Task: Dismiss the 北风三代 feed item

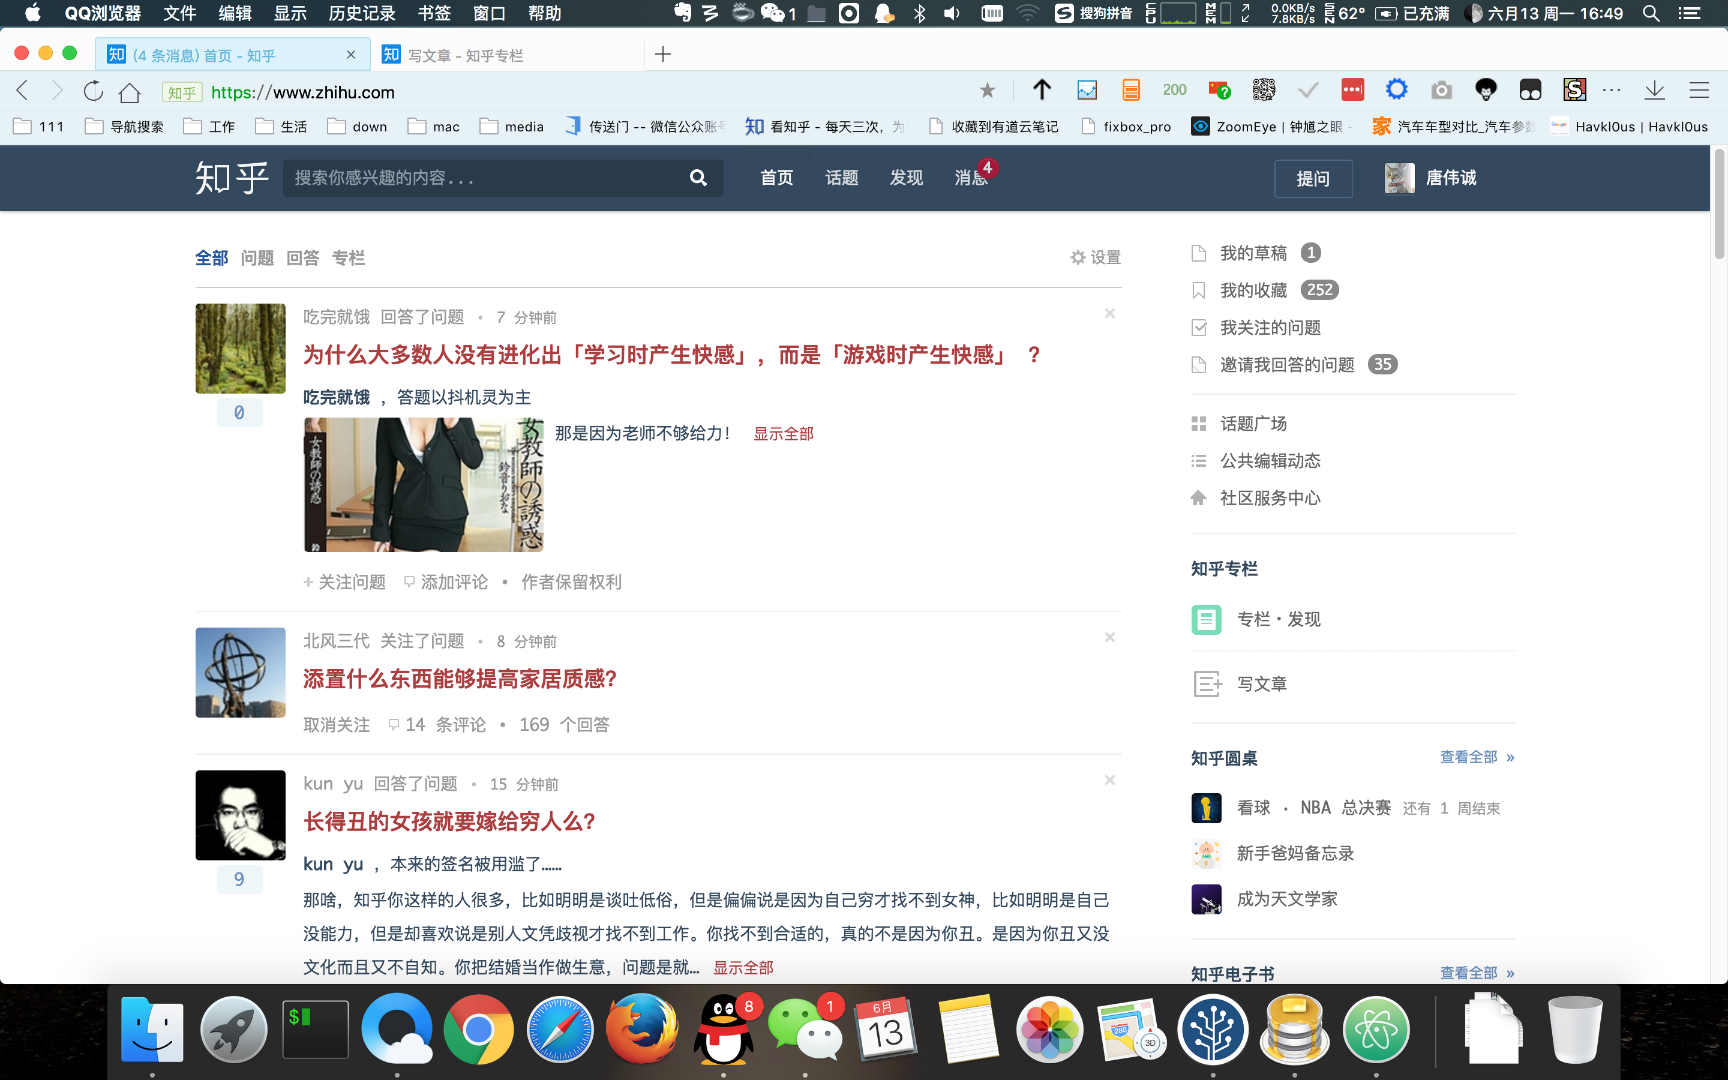Action: (x=1110, y=637)
